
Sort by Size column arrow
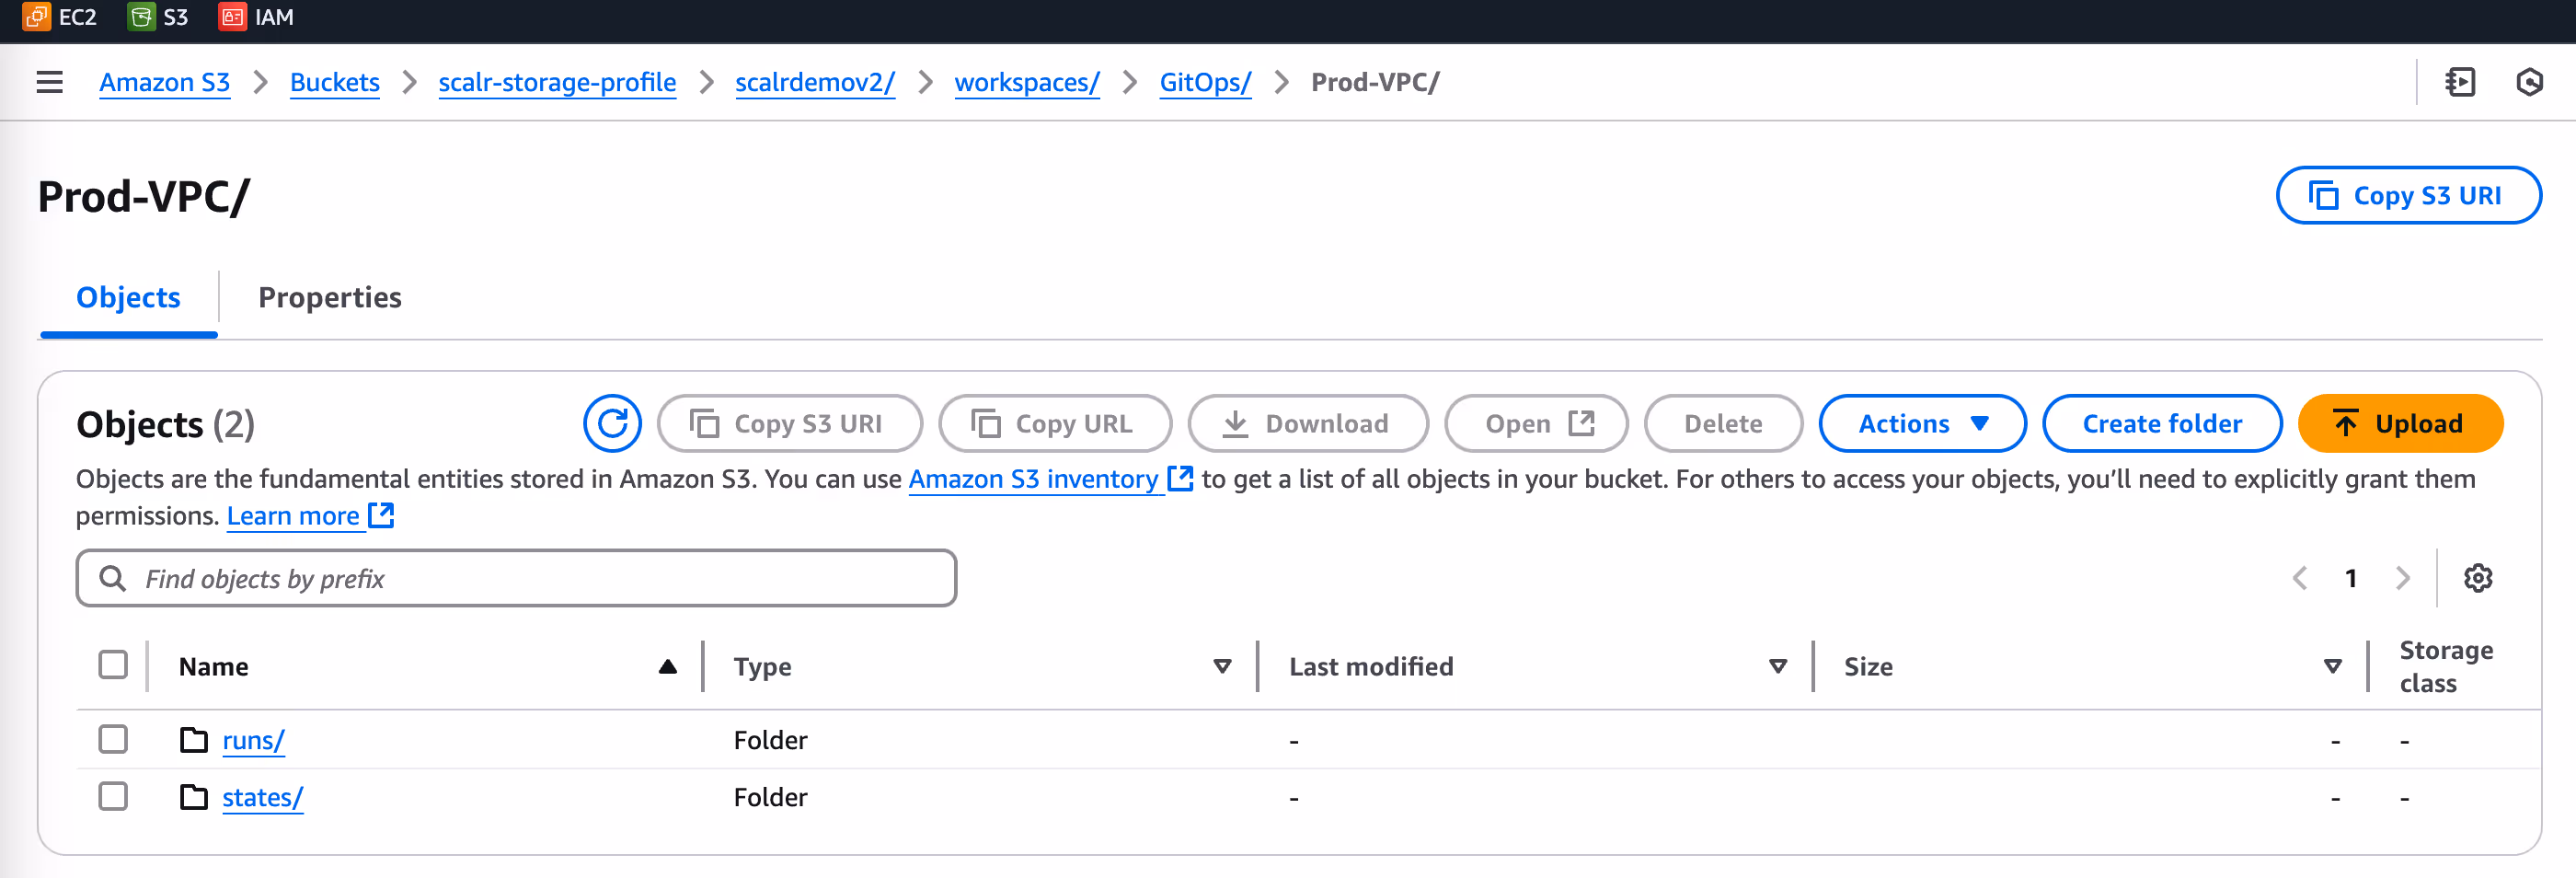click(2333, 667)
